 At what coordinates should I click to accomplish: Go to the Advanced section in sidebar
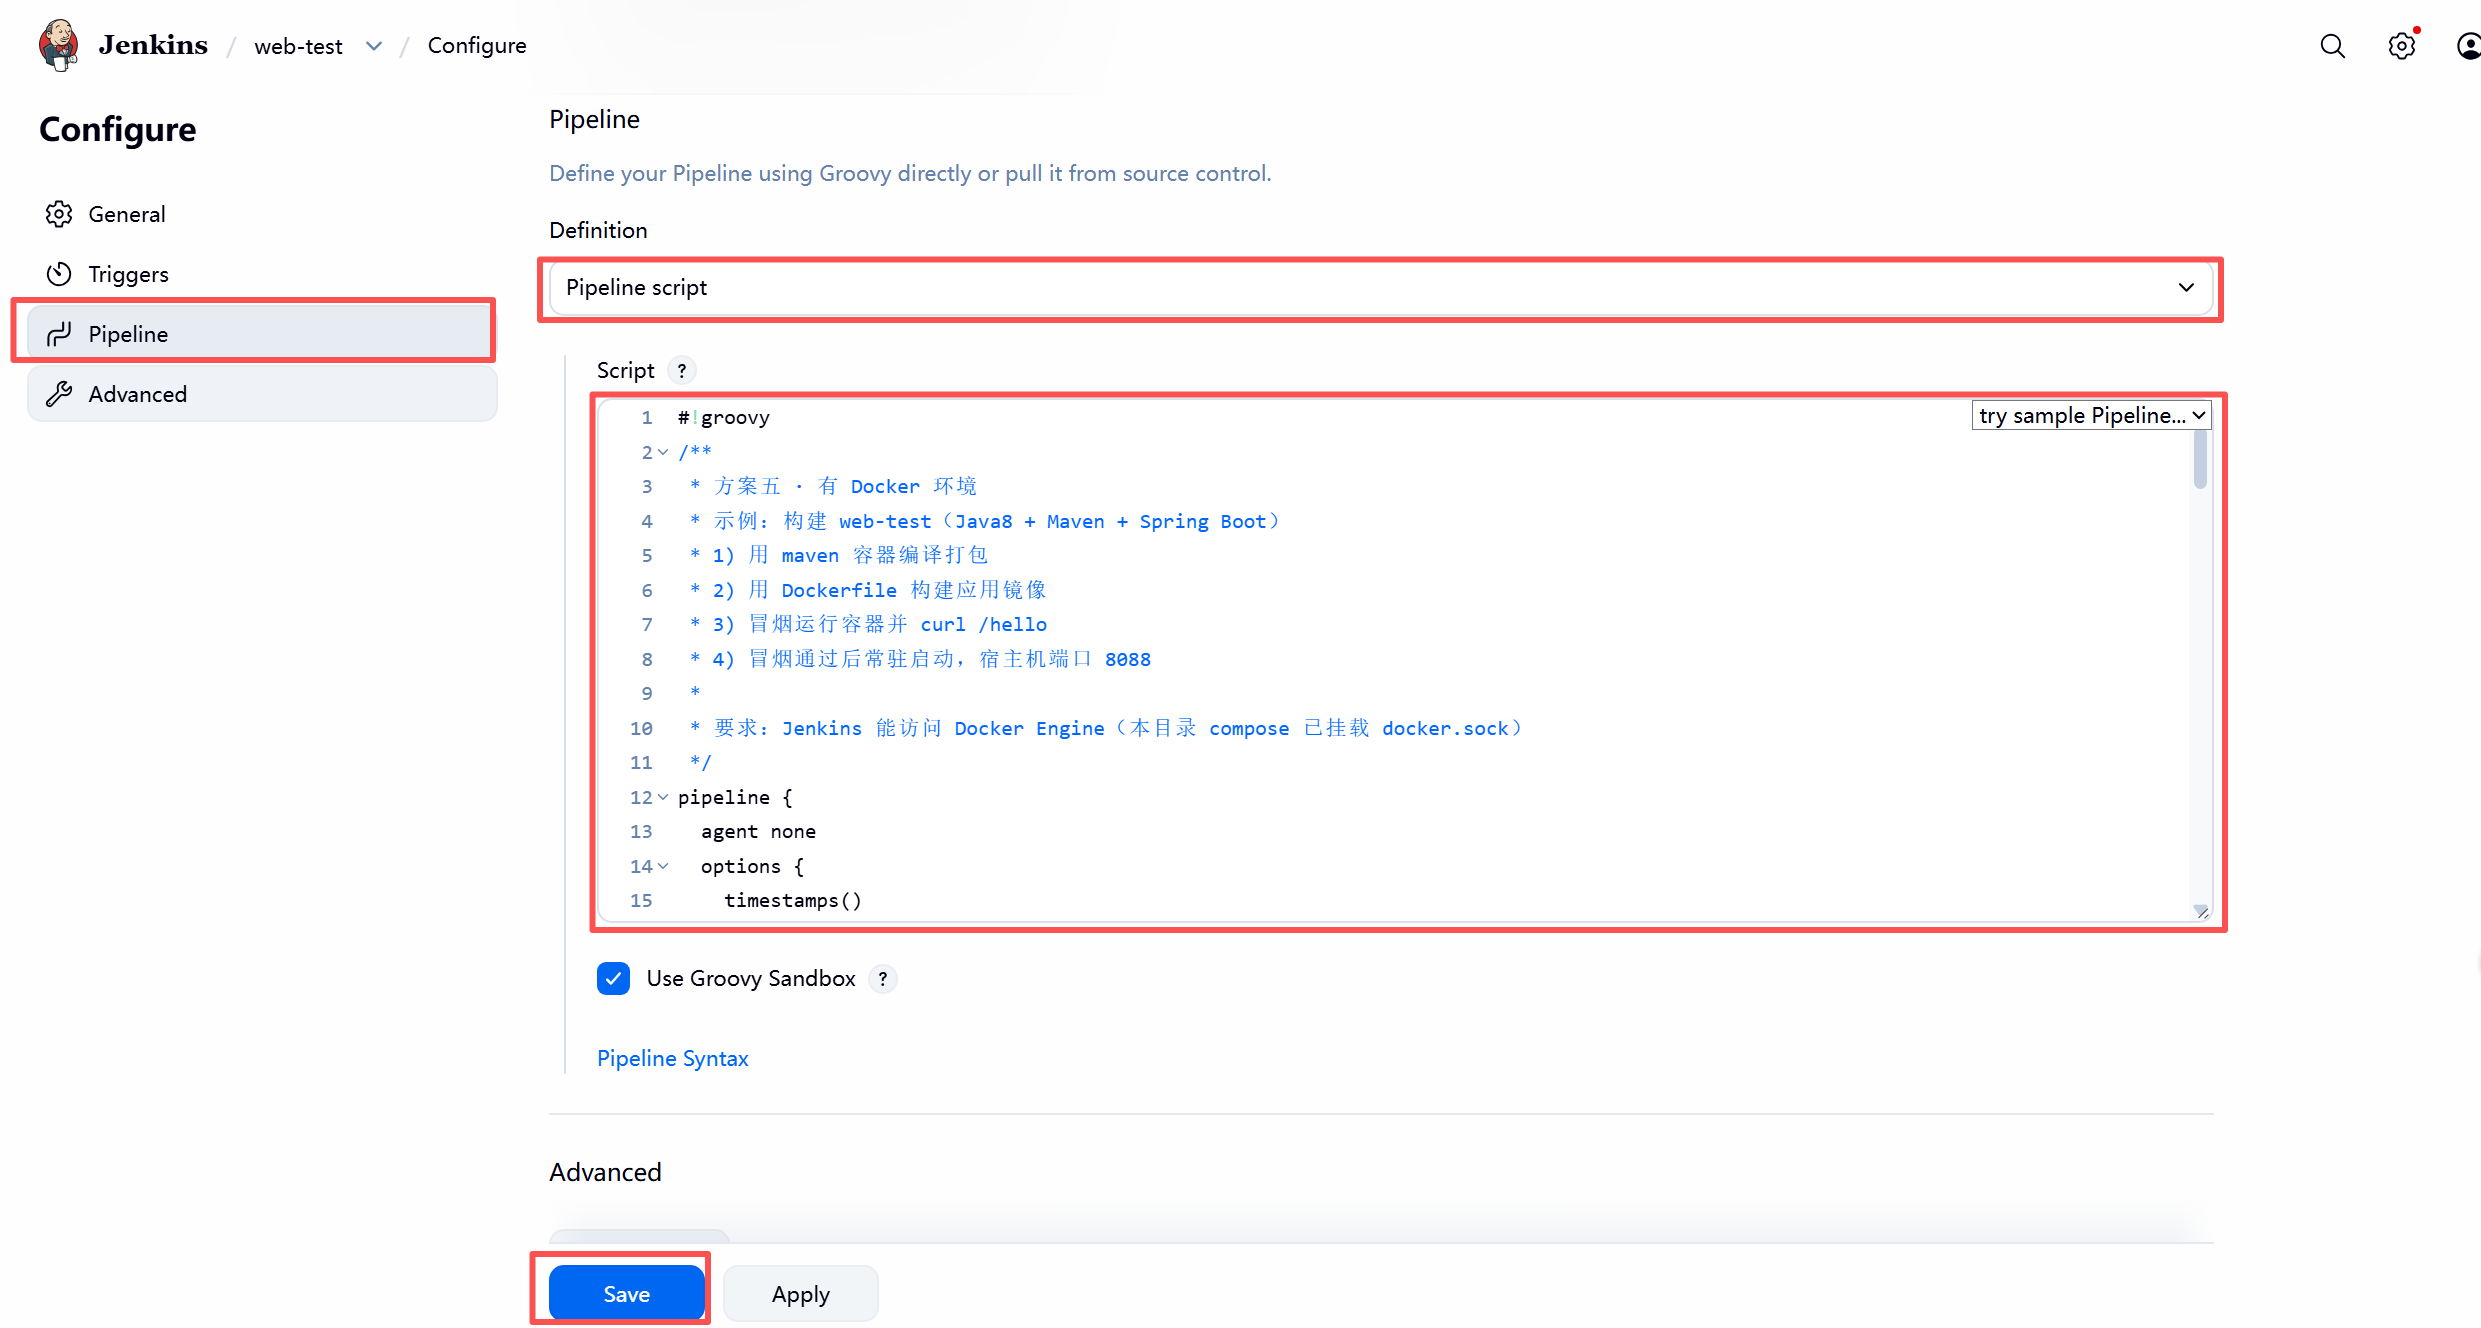pos(262,394)
